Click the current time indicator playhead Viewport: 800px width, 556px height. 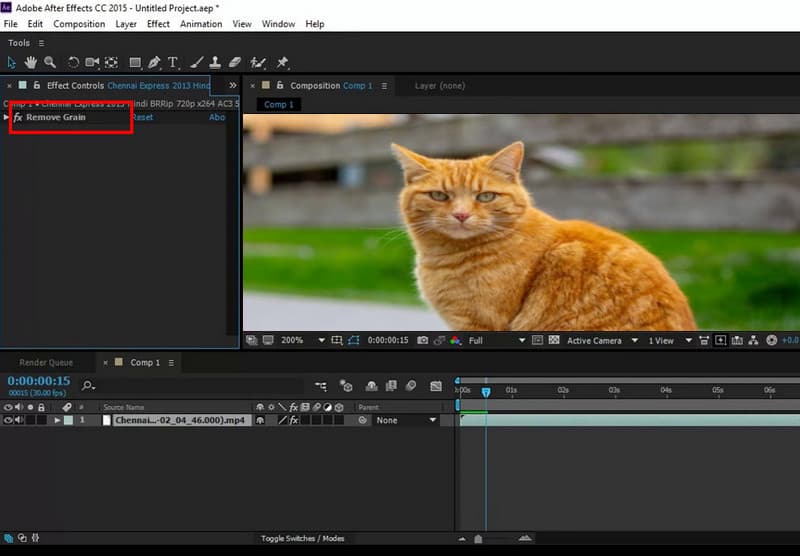pyautogui.click(x=486, y=392)
